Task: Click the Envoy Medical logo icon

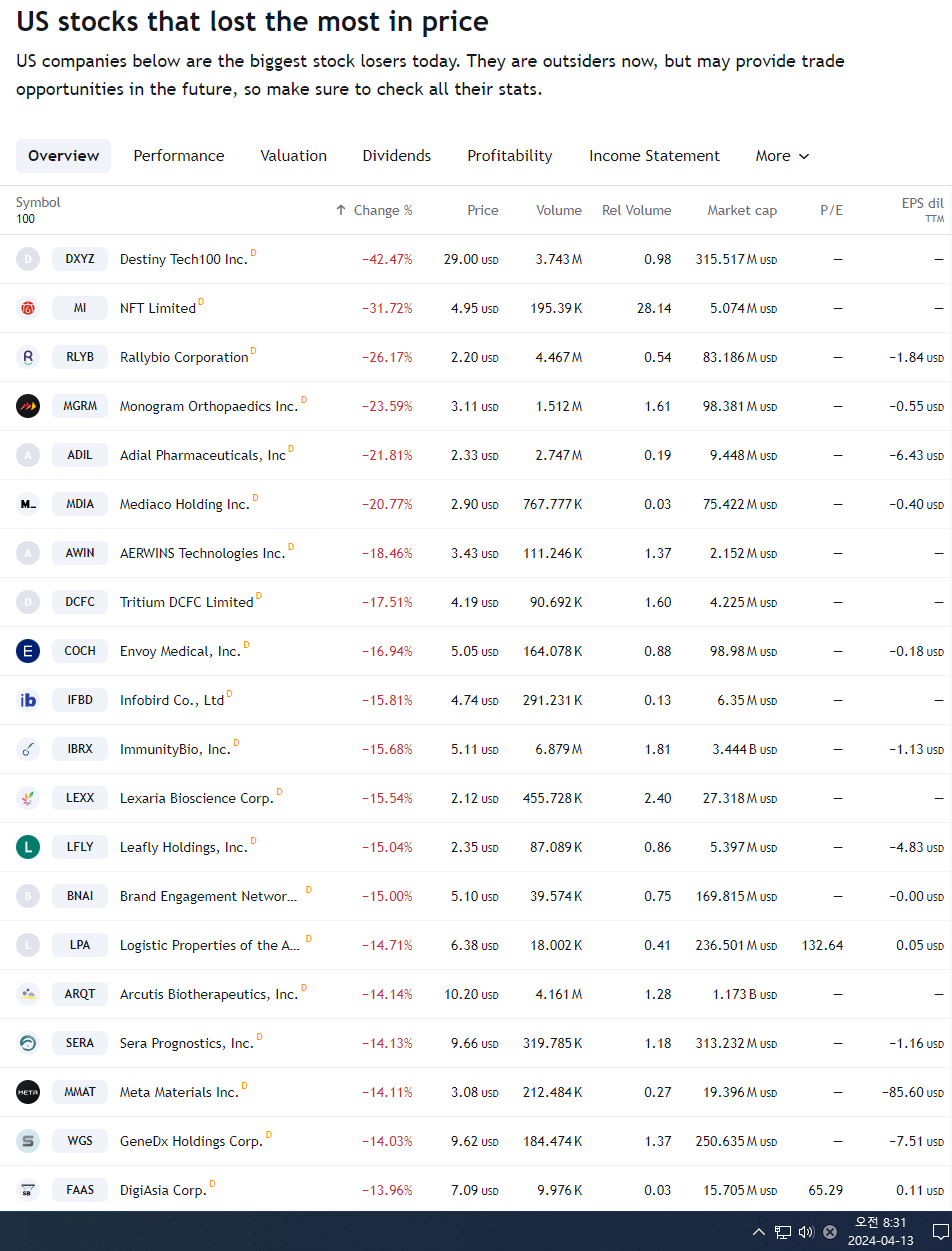Action: tap(28, 651)
